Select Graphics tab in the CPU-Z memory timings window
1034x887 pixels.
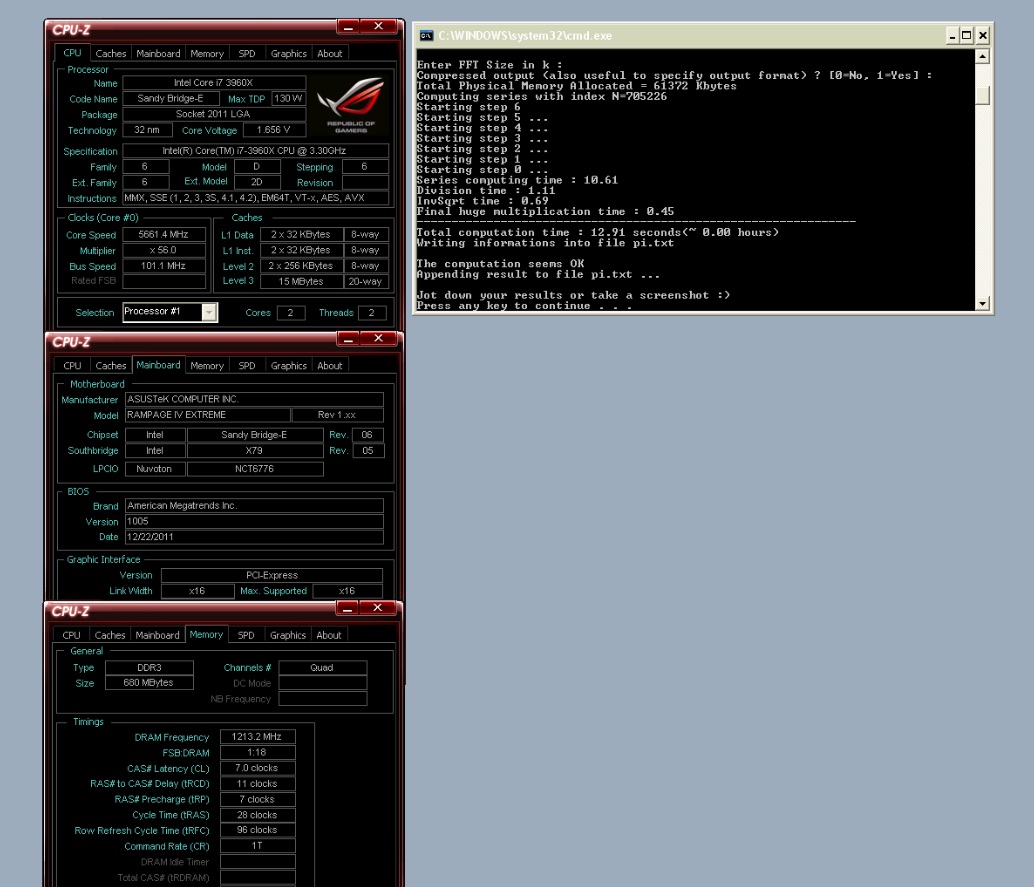click(288, 635)
